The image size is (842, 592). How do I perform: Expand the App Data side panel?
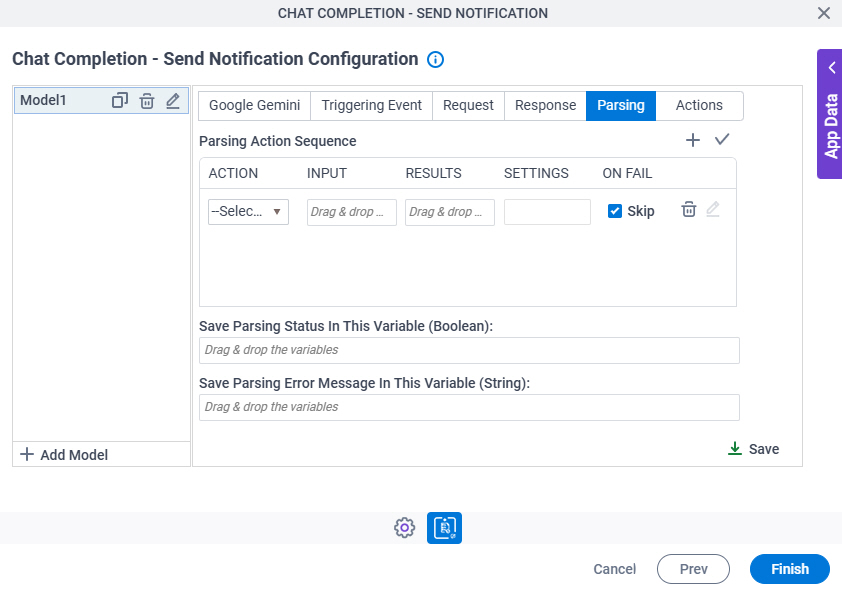(x=830, y=114)
